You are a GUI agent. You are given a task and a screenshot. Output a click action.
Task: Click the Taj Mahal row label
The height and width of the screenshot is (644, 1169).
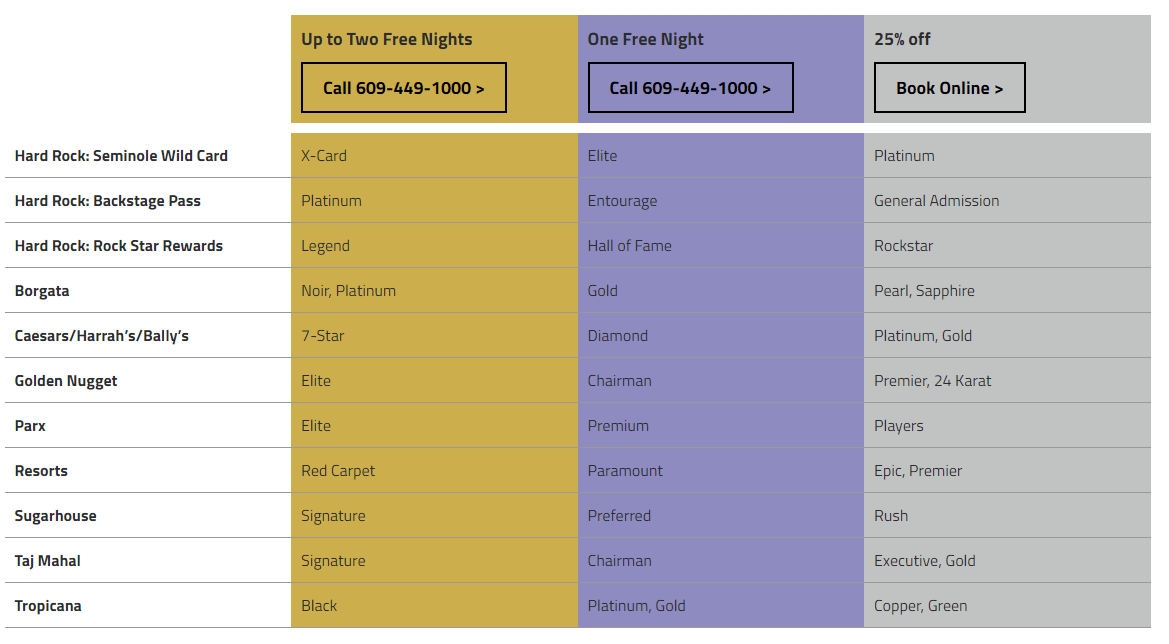point(48,561)
